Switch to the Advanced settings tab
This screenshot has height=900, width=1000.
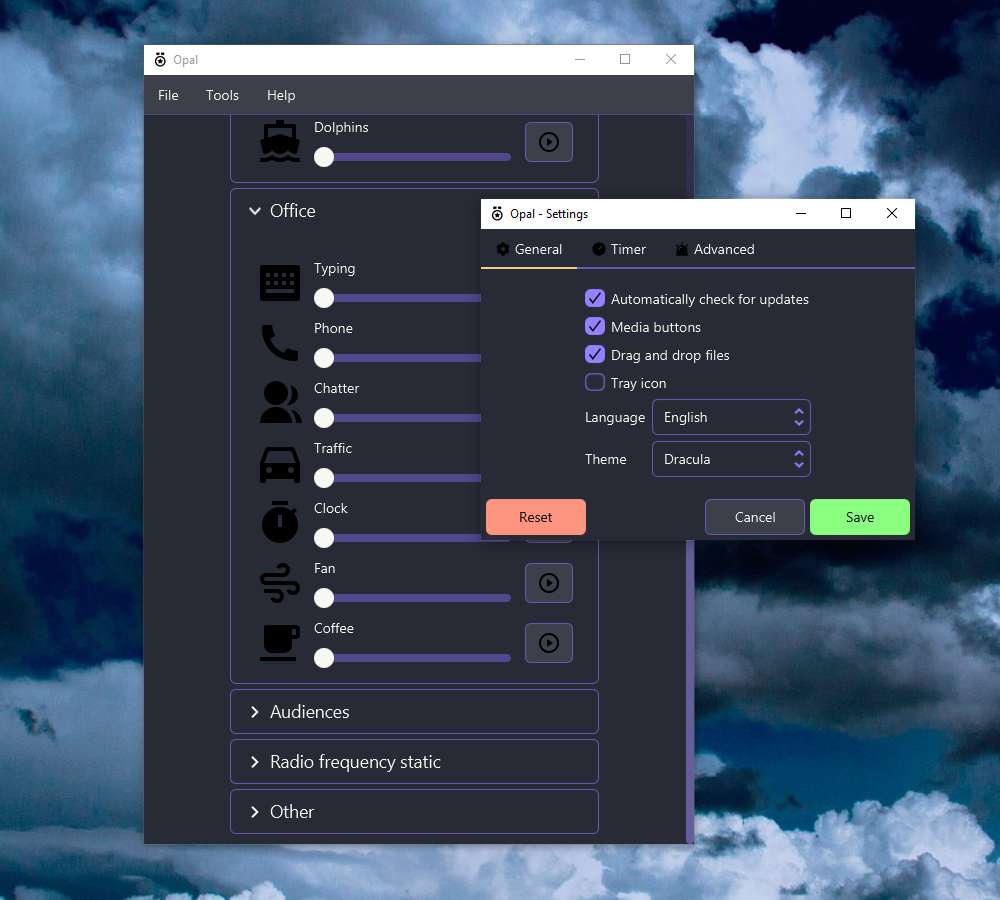coord(714,249)
